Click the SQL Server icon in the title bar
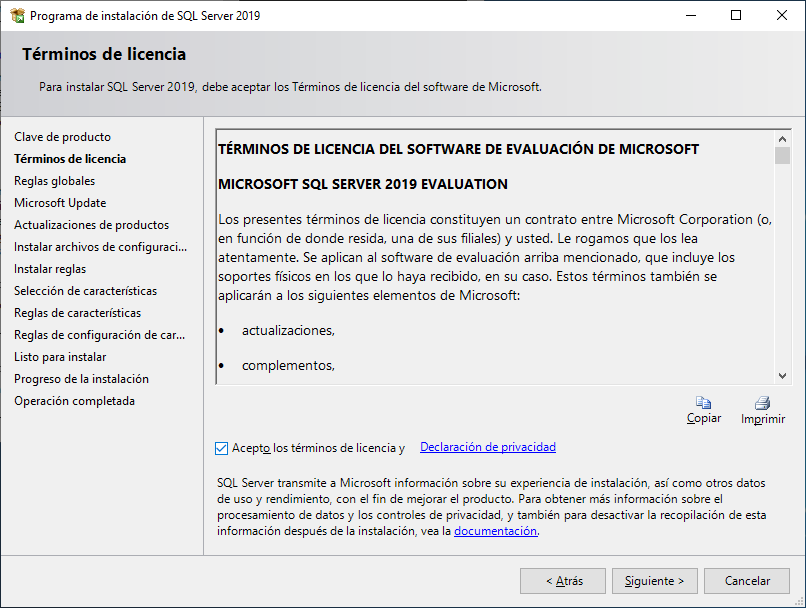Screen dimensions: 806x608 [x=16, y=15]
